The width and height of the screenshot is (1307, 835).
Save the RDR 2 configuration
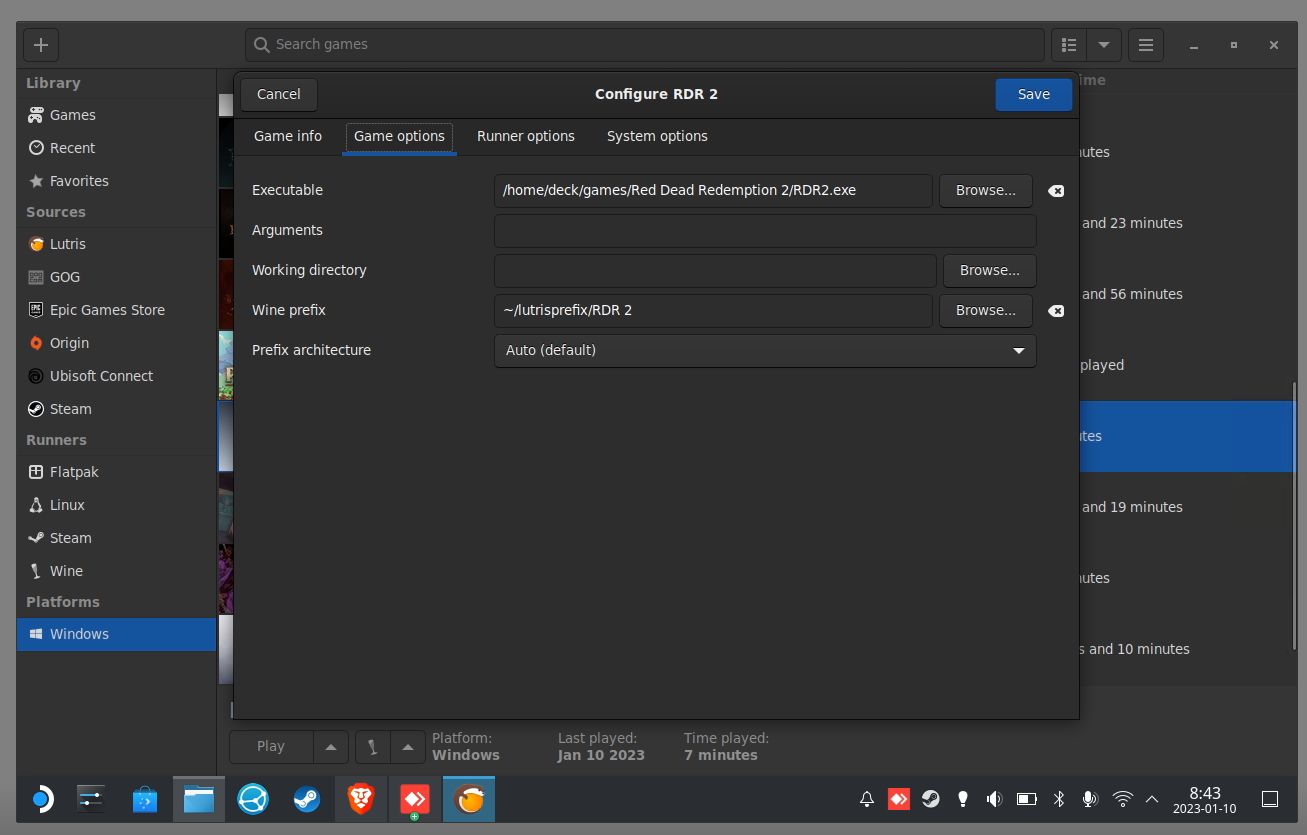point(1034,94)
